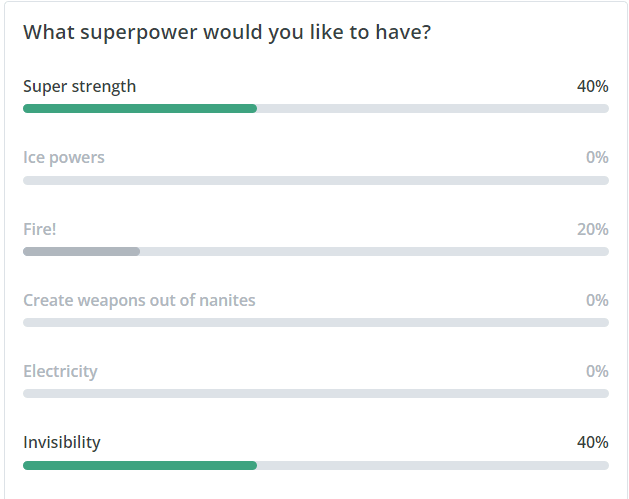Click the Super strength green progress bar
The height and width of the screenshot is (499, 629).
[140, 108]
